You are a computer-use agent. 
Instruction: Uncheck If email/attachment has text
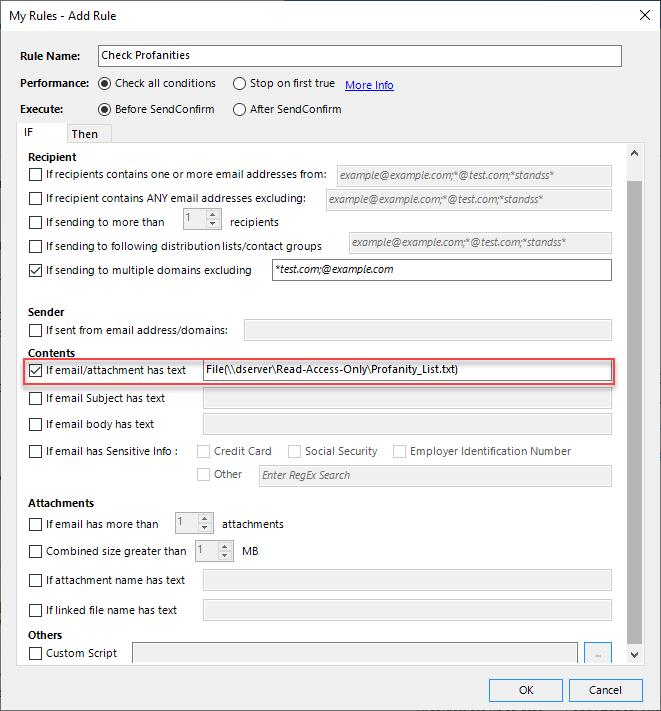(x=35, y=370)
